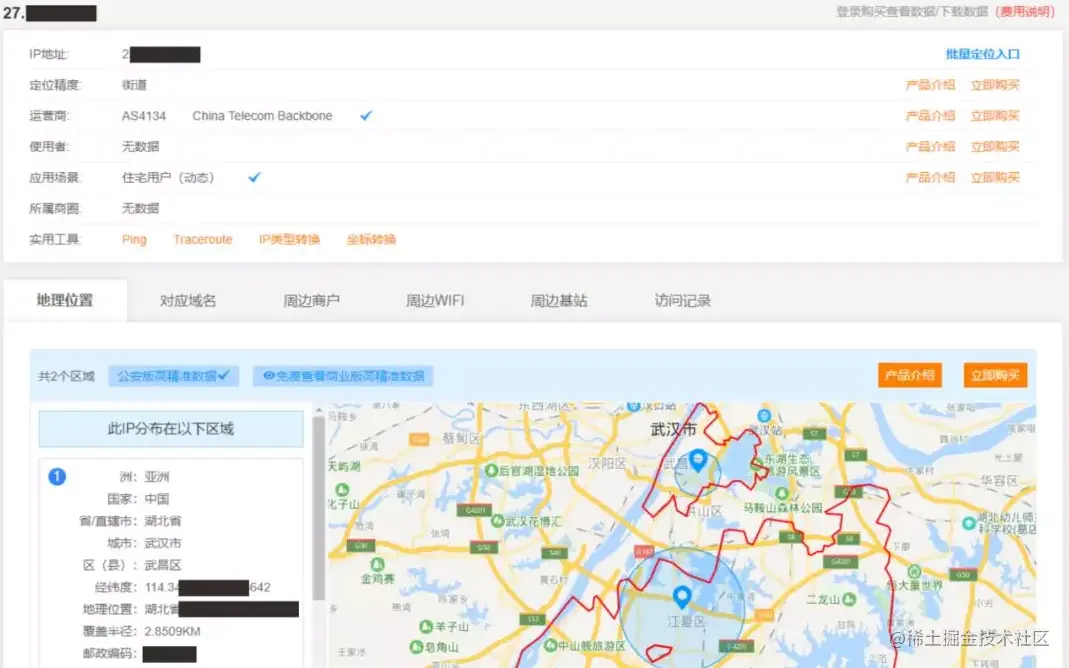Click the orange 产品介绍 button above map

[x=909, y=375]
